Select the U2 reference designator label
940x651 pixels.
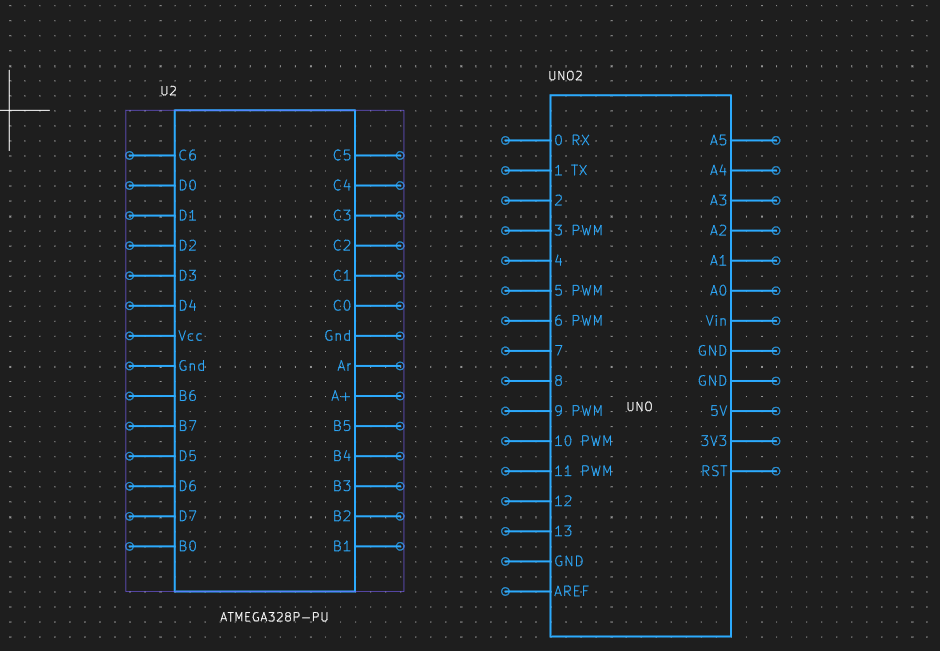168,91
